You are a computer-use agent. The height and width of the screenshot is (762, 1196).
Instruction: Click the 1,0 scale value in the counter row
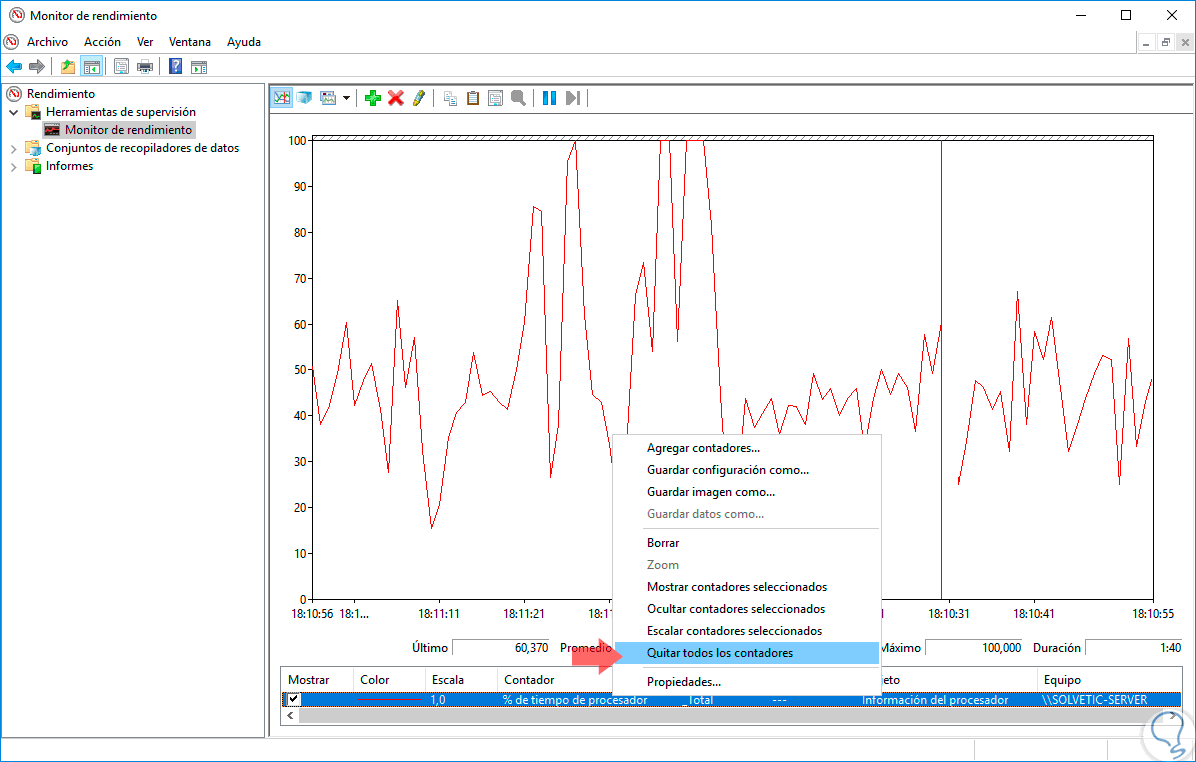(438, 699)
